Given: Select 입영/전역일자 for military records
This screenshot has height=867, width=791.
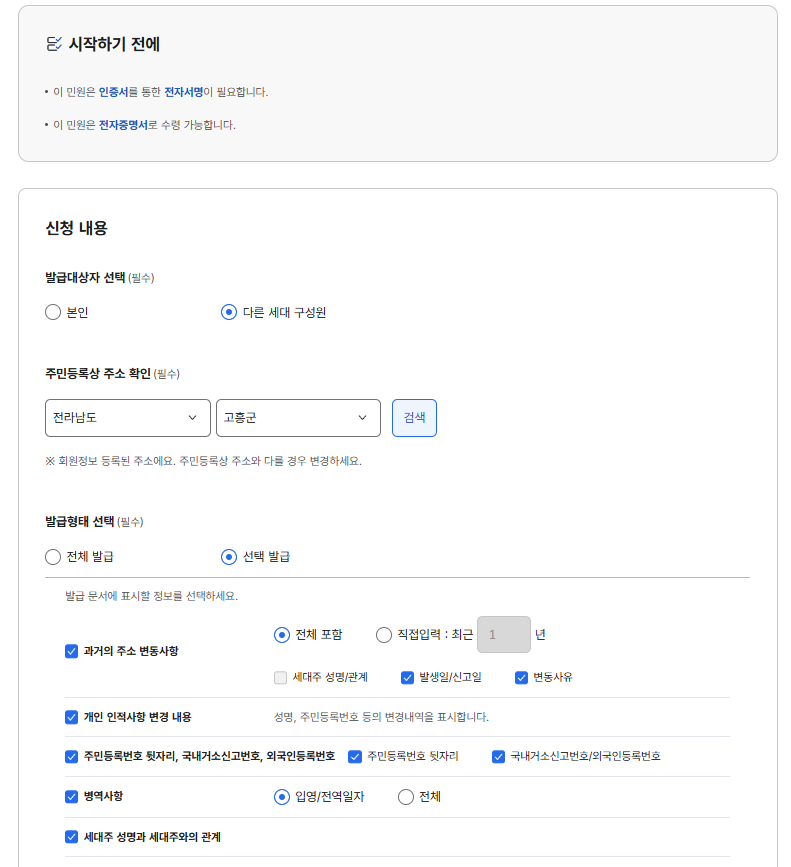Looking at the screenshot, I should (284, 796).
